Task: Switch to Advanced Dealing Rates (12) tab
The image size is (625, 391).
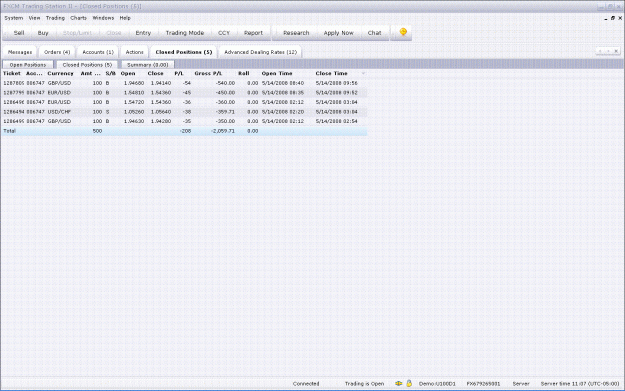Action: [260, 52]
